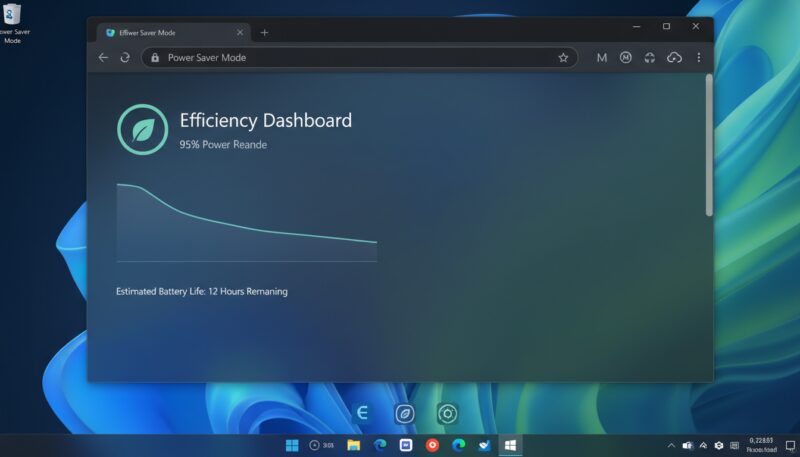Screen dimensions: 800x457
Task: Click the lock icon in address bar
Action: tap(155, 58)
